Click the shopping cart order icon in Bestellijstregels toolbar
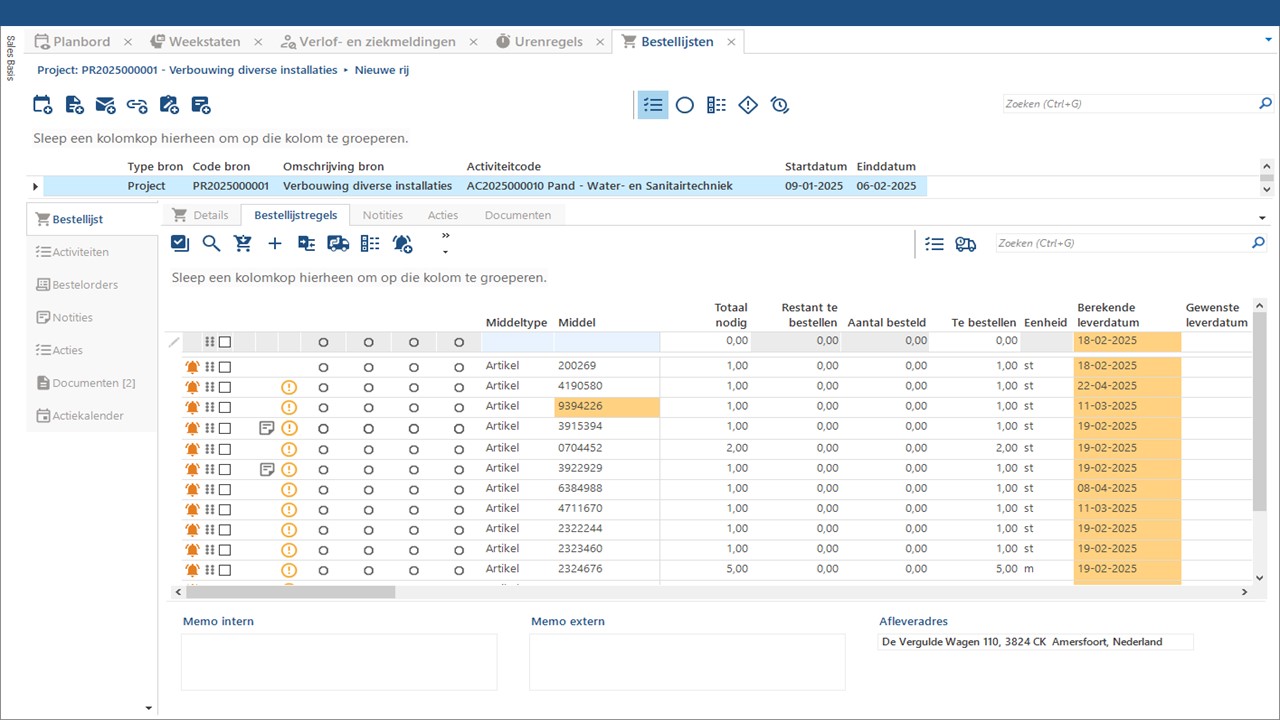This screenshot has height=720, width=1280. 242,243
